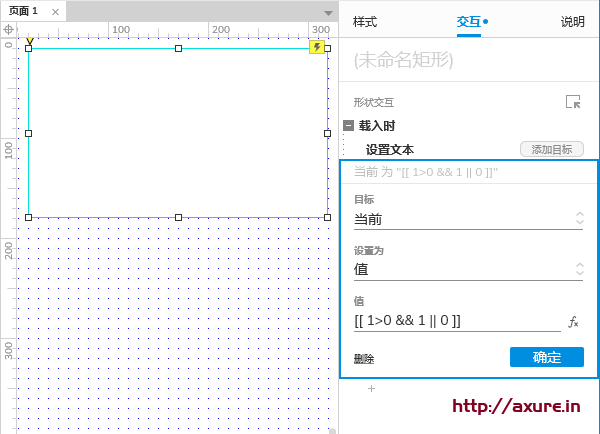The width and height of the screenshot is (600, 434).
Task: Click the right-middle resize handle of rectangle
Action: [328, 134]
